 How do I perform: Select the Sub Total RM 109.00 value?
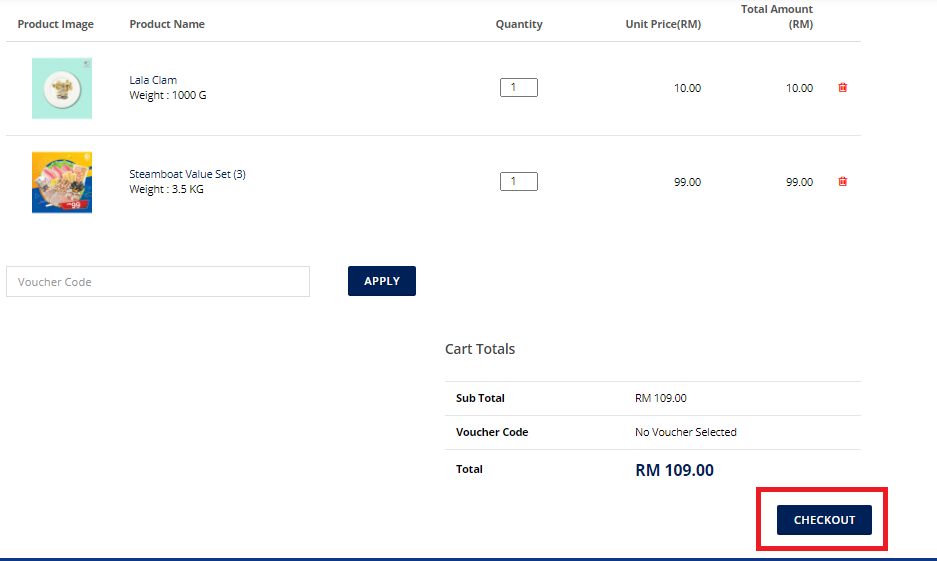pos(660,398)
